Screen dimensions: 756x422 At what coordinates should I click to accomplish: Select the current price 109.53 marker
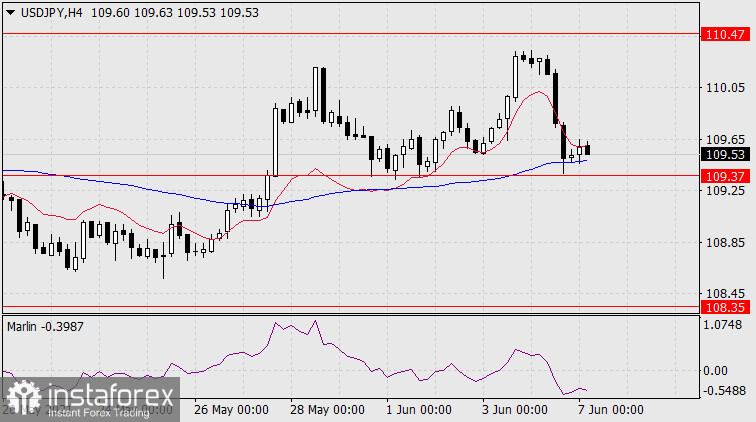click(724, 155)
